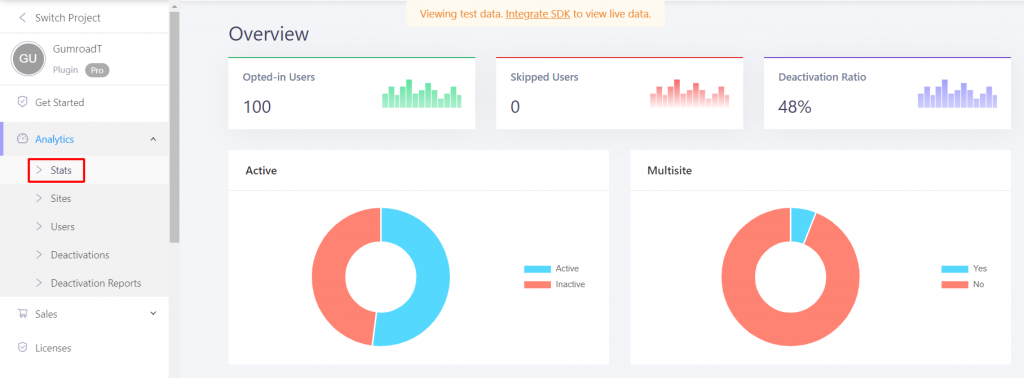Toggle the No legend red swatch
1024x378 pixels.
coord(954,285)
